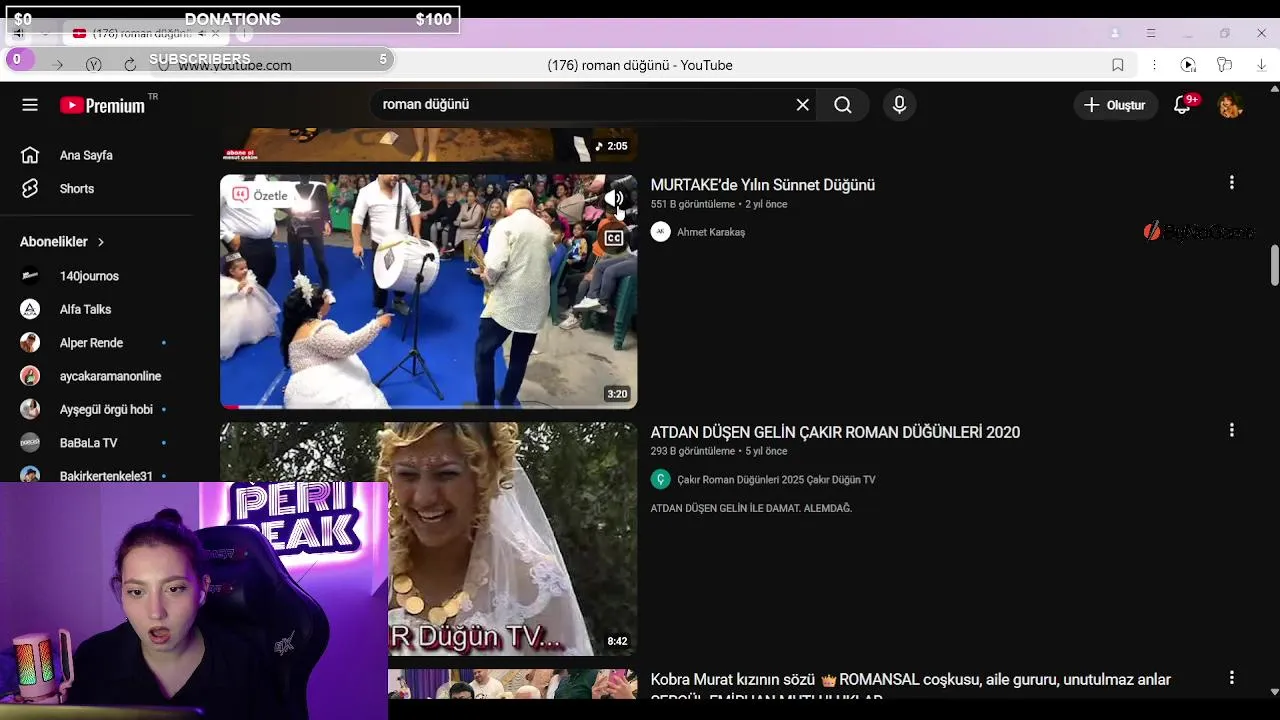Open Alper Rende subscription channel
The image size is (1280, 720).
click(91, 343)
